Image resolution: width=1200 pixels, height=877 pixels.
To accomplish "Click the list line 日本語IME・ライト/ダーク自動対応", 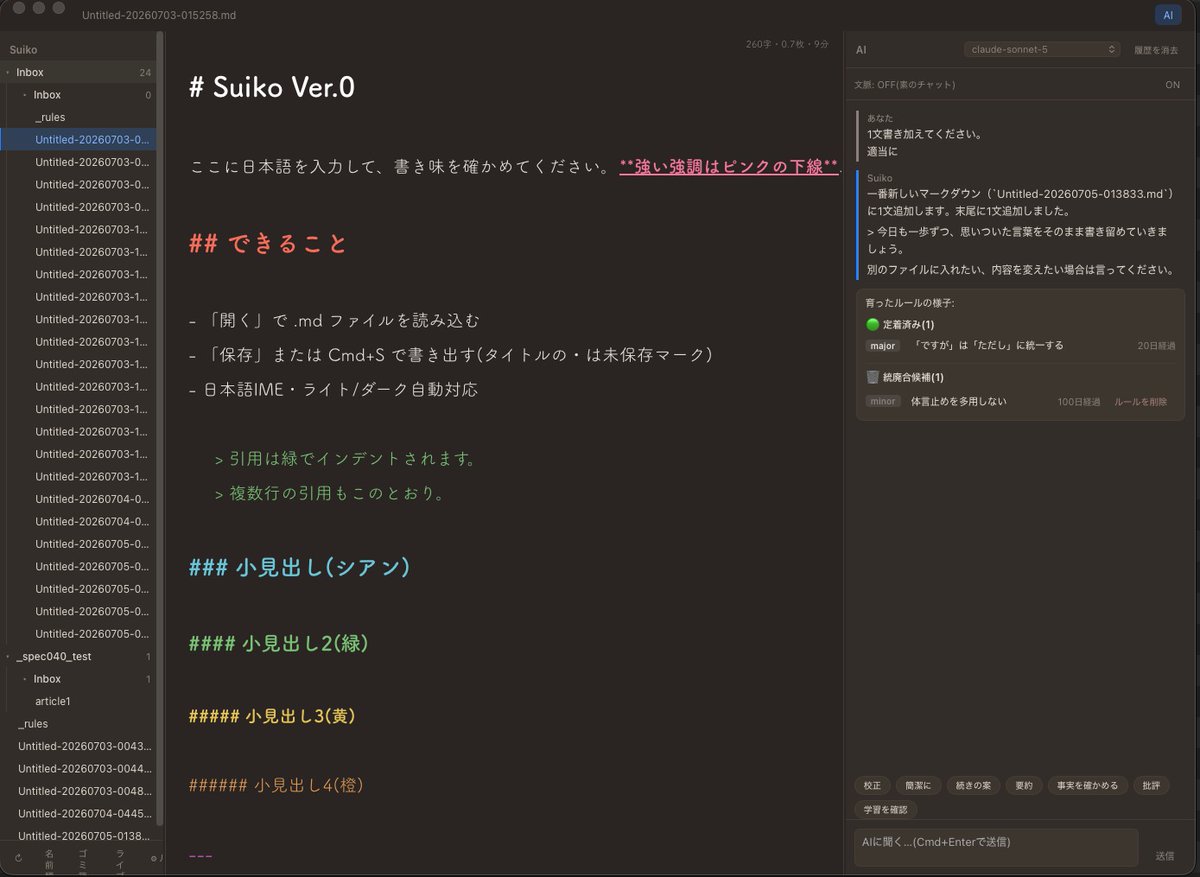I will 333,389.
